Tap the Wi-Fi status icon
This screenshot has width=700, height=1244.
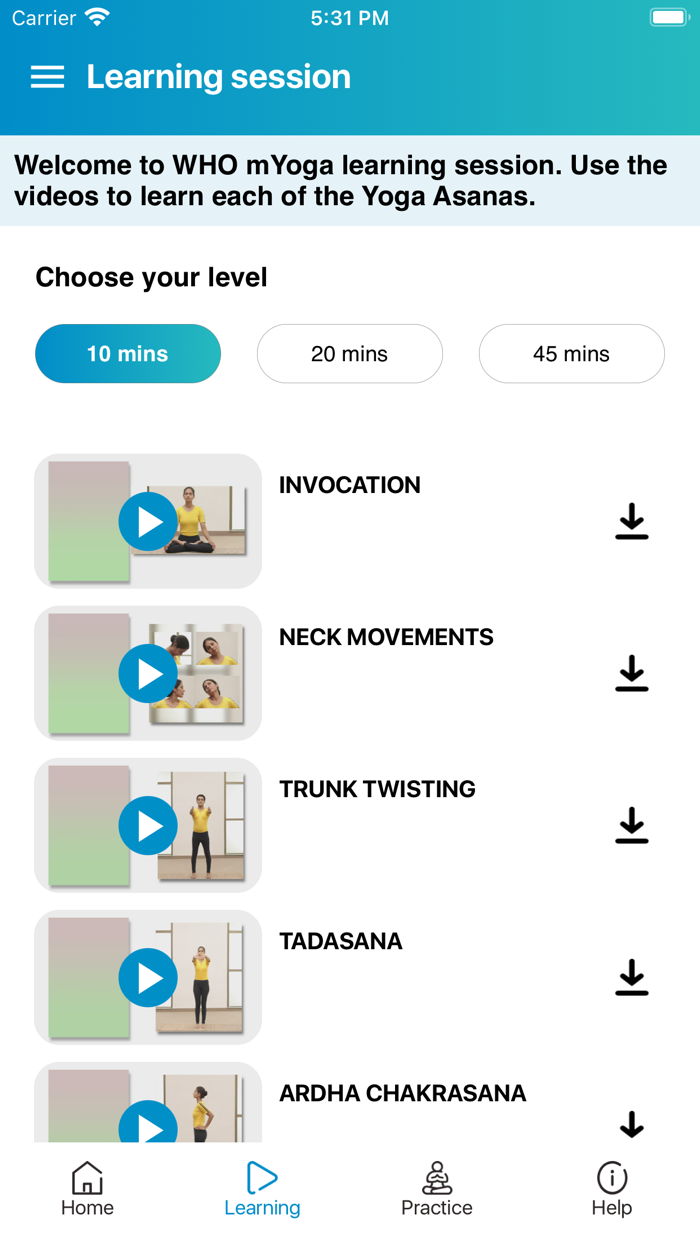pyautogui.click(x=96, y=16)
